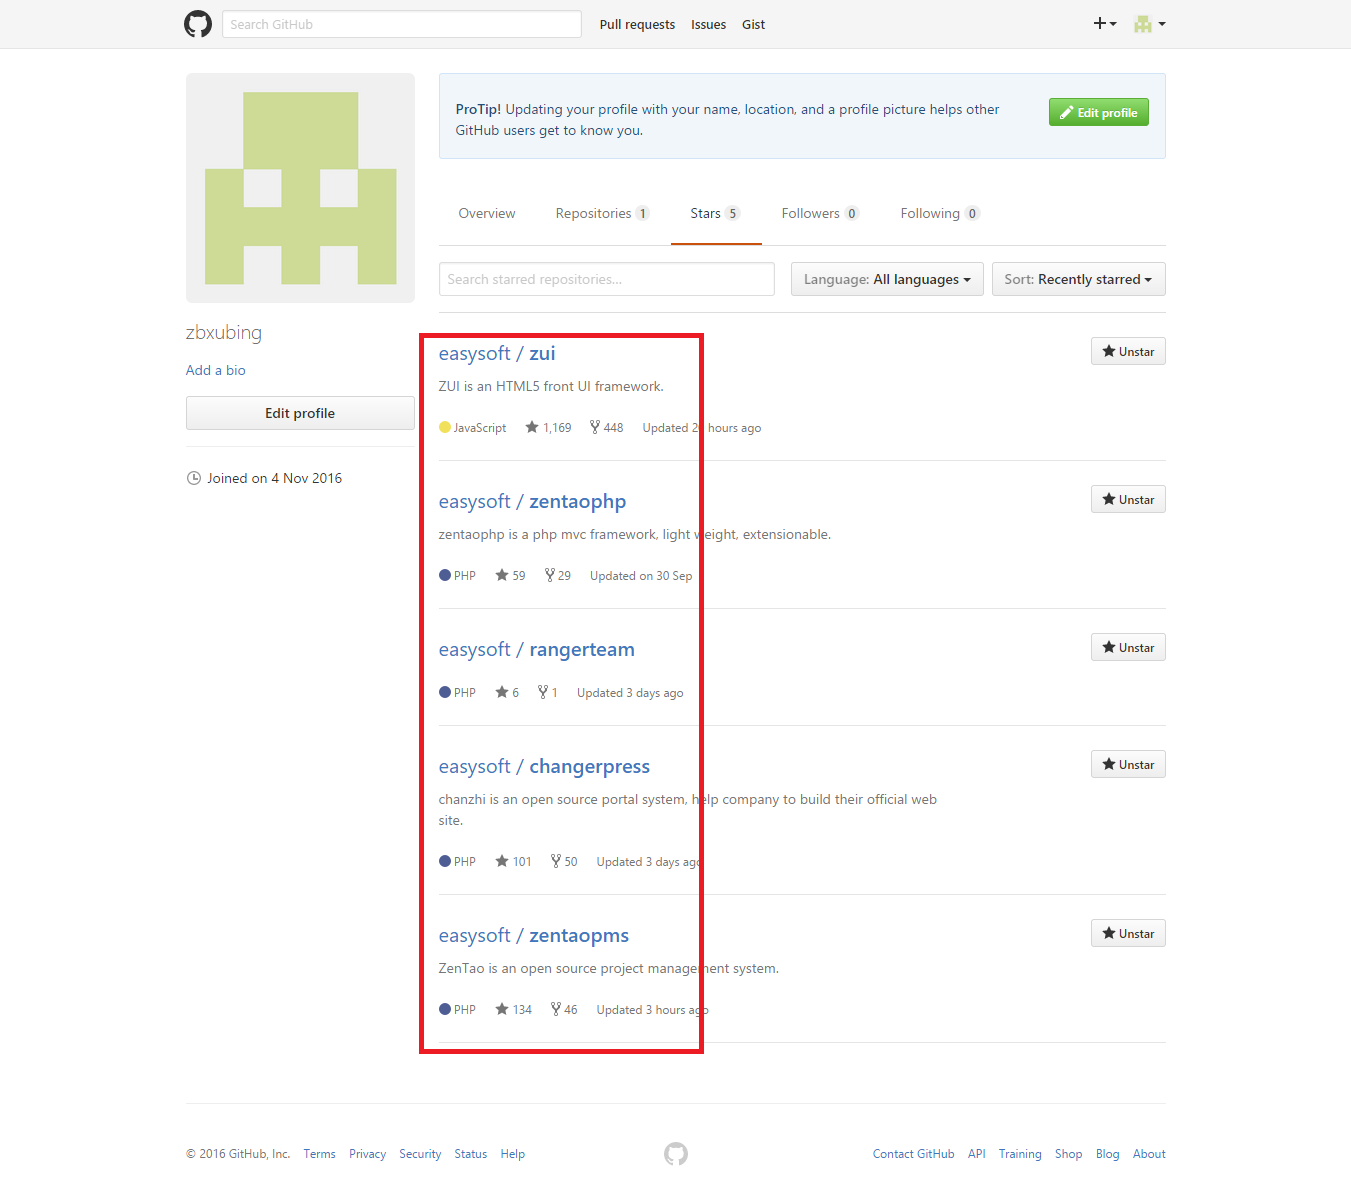Unstar the easysoft/changerpress repository
The width and height of the screenshot is (1351, 1202).
[x=1128, y=765]
